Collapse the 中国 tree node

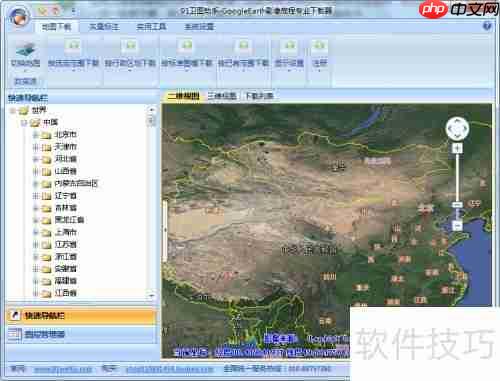point(24,123)
